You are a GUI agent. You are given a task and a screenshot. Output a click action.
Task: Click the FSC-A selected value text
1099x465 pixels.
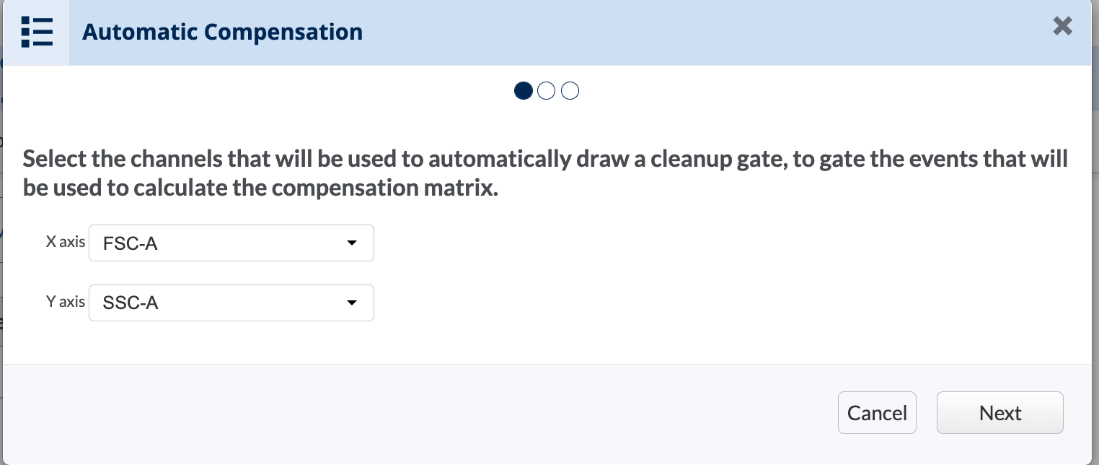(x=130, y=244)
